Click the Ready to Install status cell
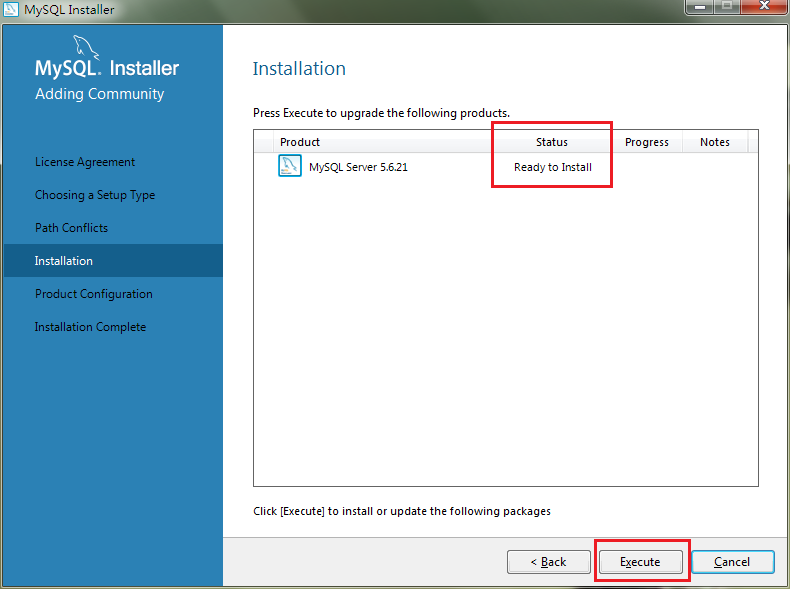790x589 pixels. click(x=553, y=167)
